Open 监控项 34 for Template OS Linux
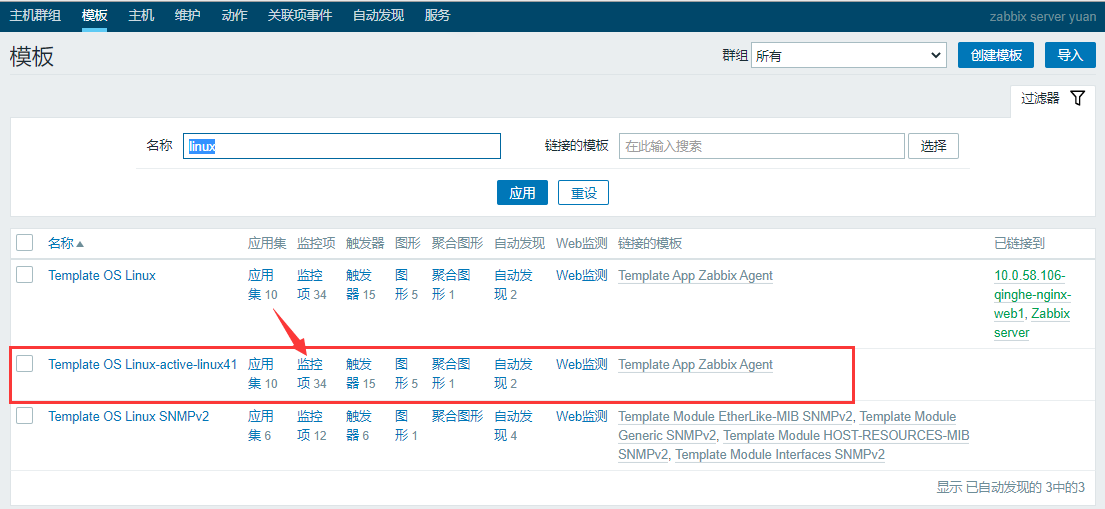 tap(311, 285)
